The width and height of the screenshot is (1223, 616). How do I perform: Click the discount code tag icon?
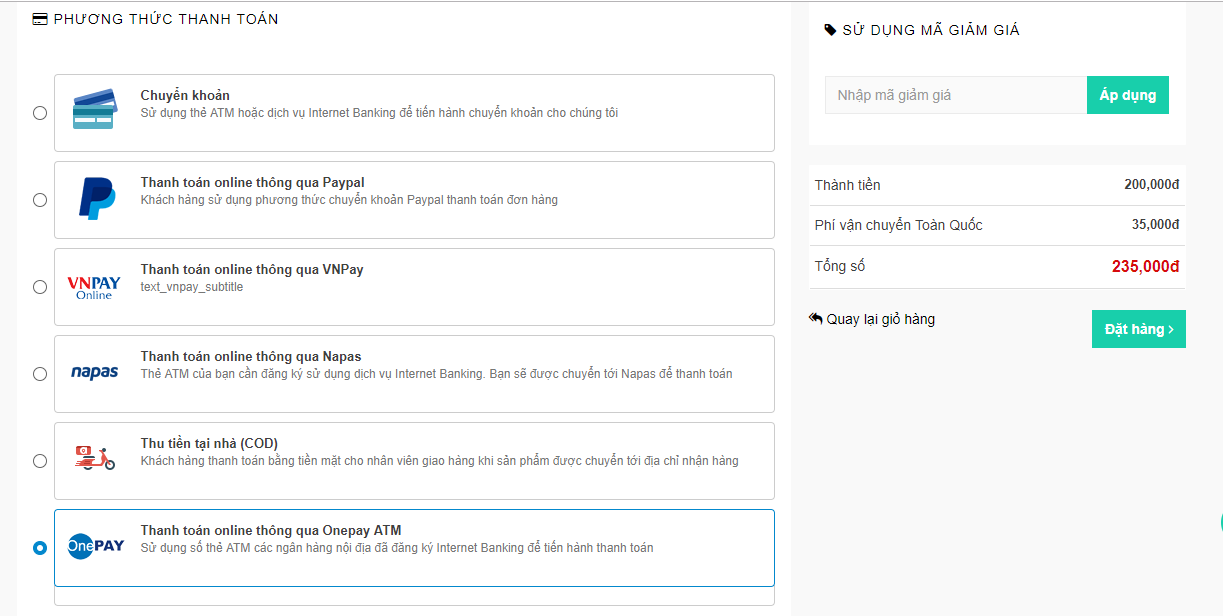tap(830, 30)
